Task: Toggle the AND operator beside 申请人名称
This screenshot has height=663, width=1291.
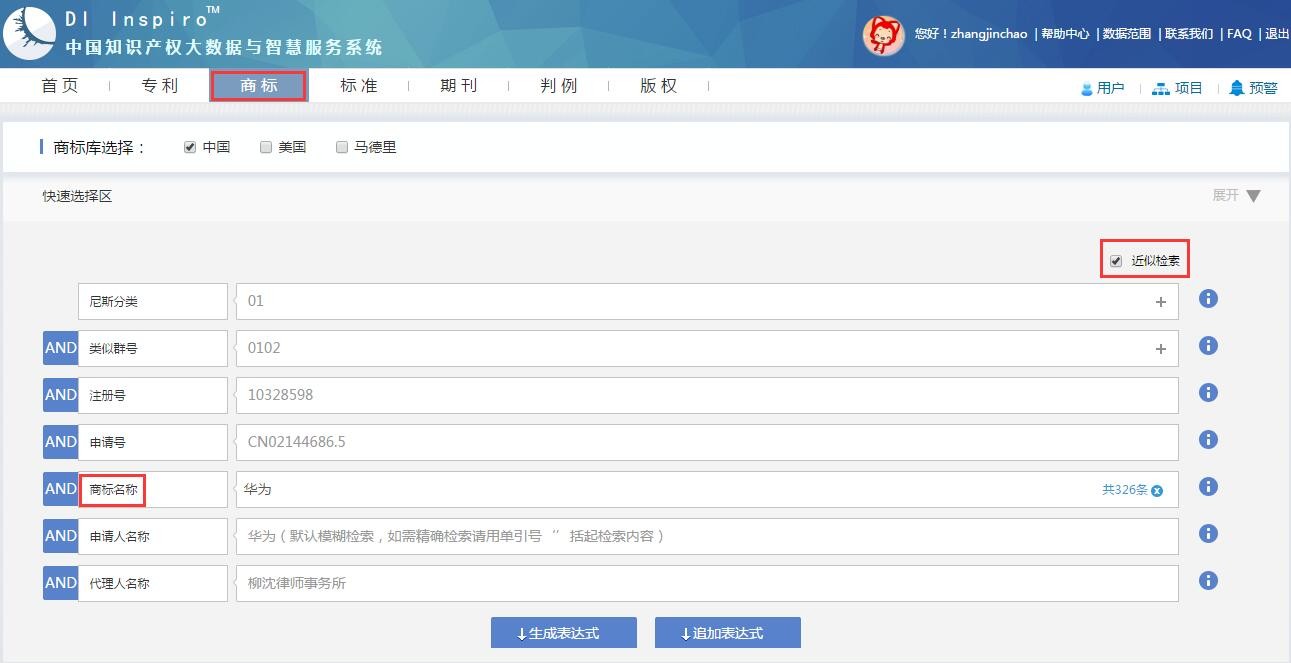Action: tap(60, 536)
